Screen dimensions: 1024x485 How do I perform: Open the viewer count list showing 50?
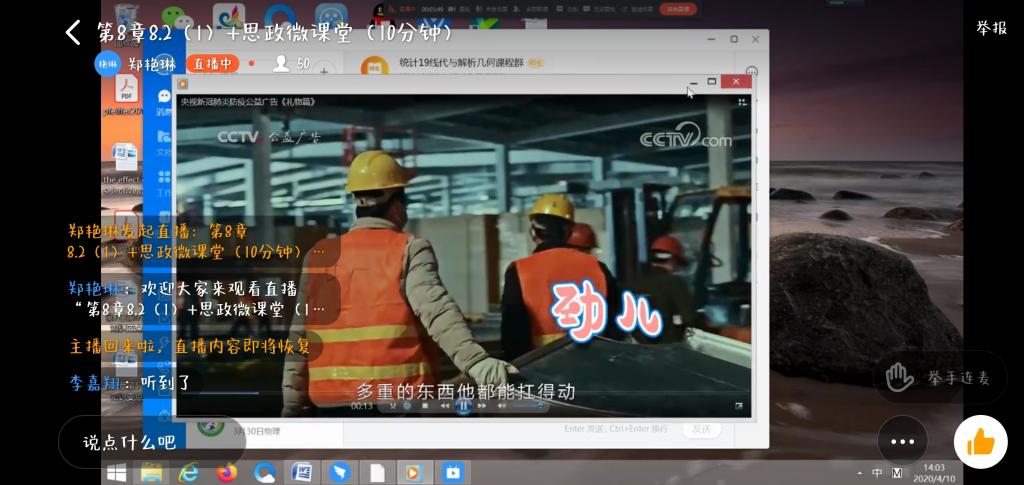tap(292, 64)
